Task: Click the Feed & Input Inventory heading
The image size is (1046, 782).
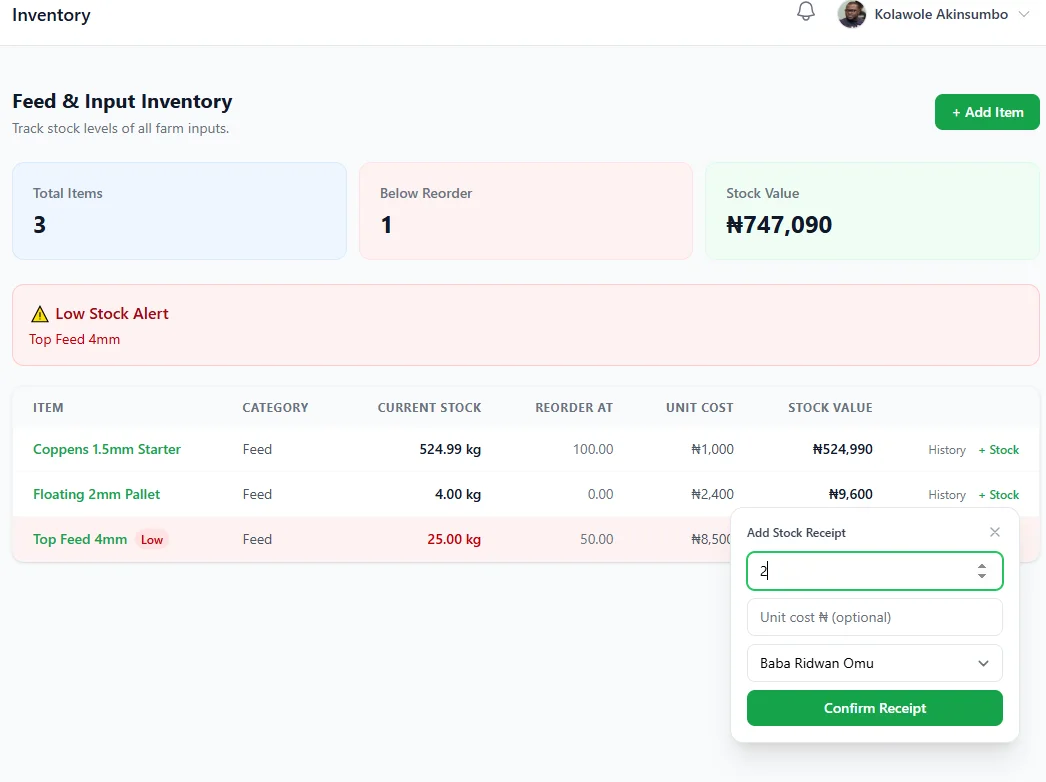Action: click(122, 101)
